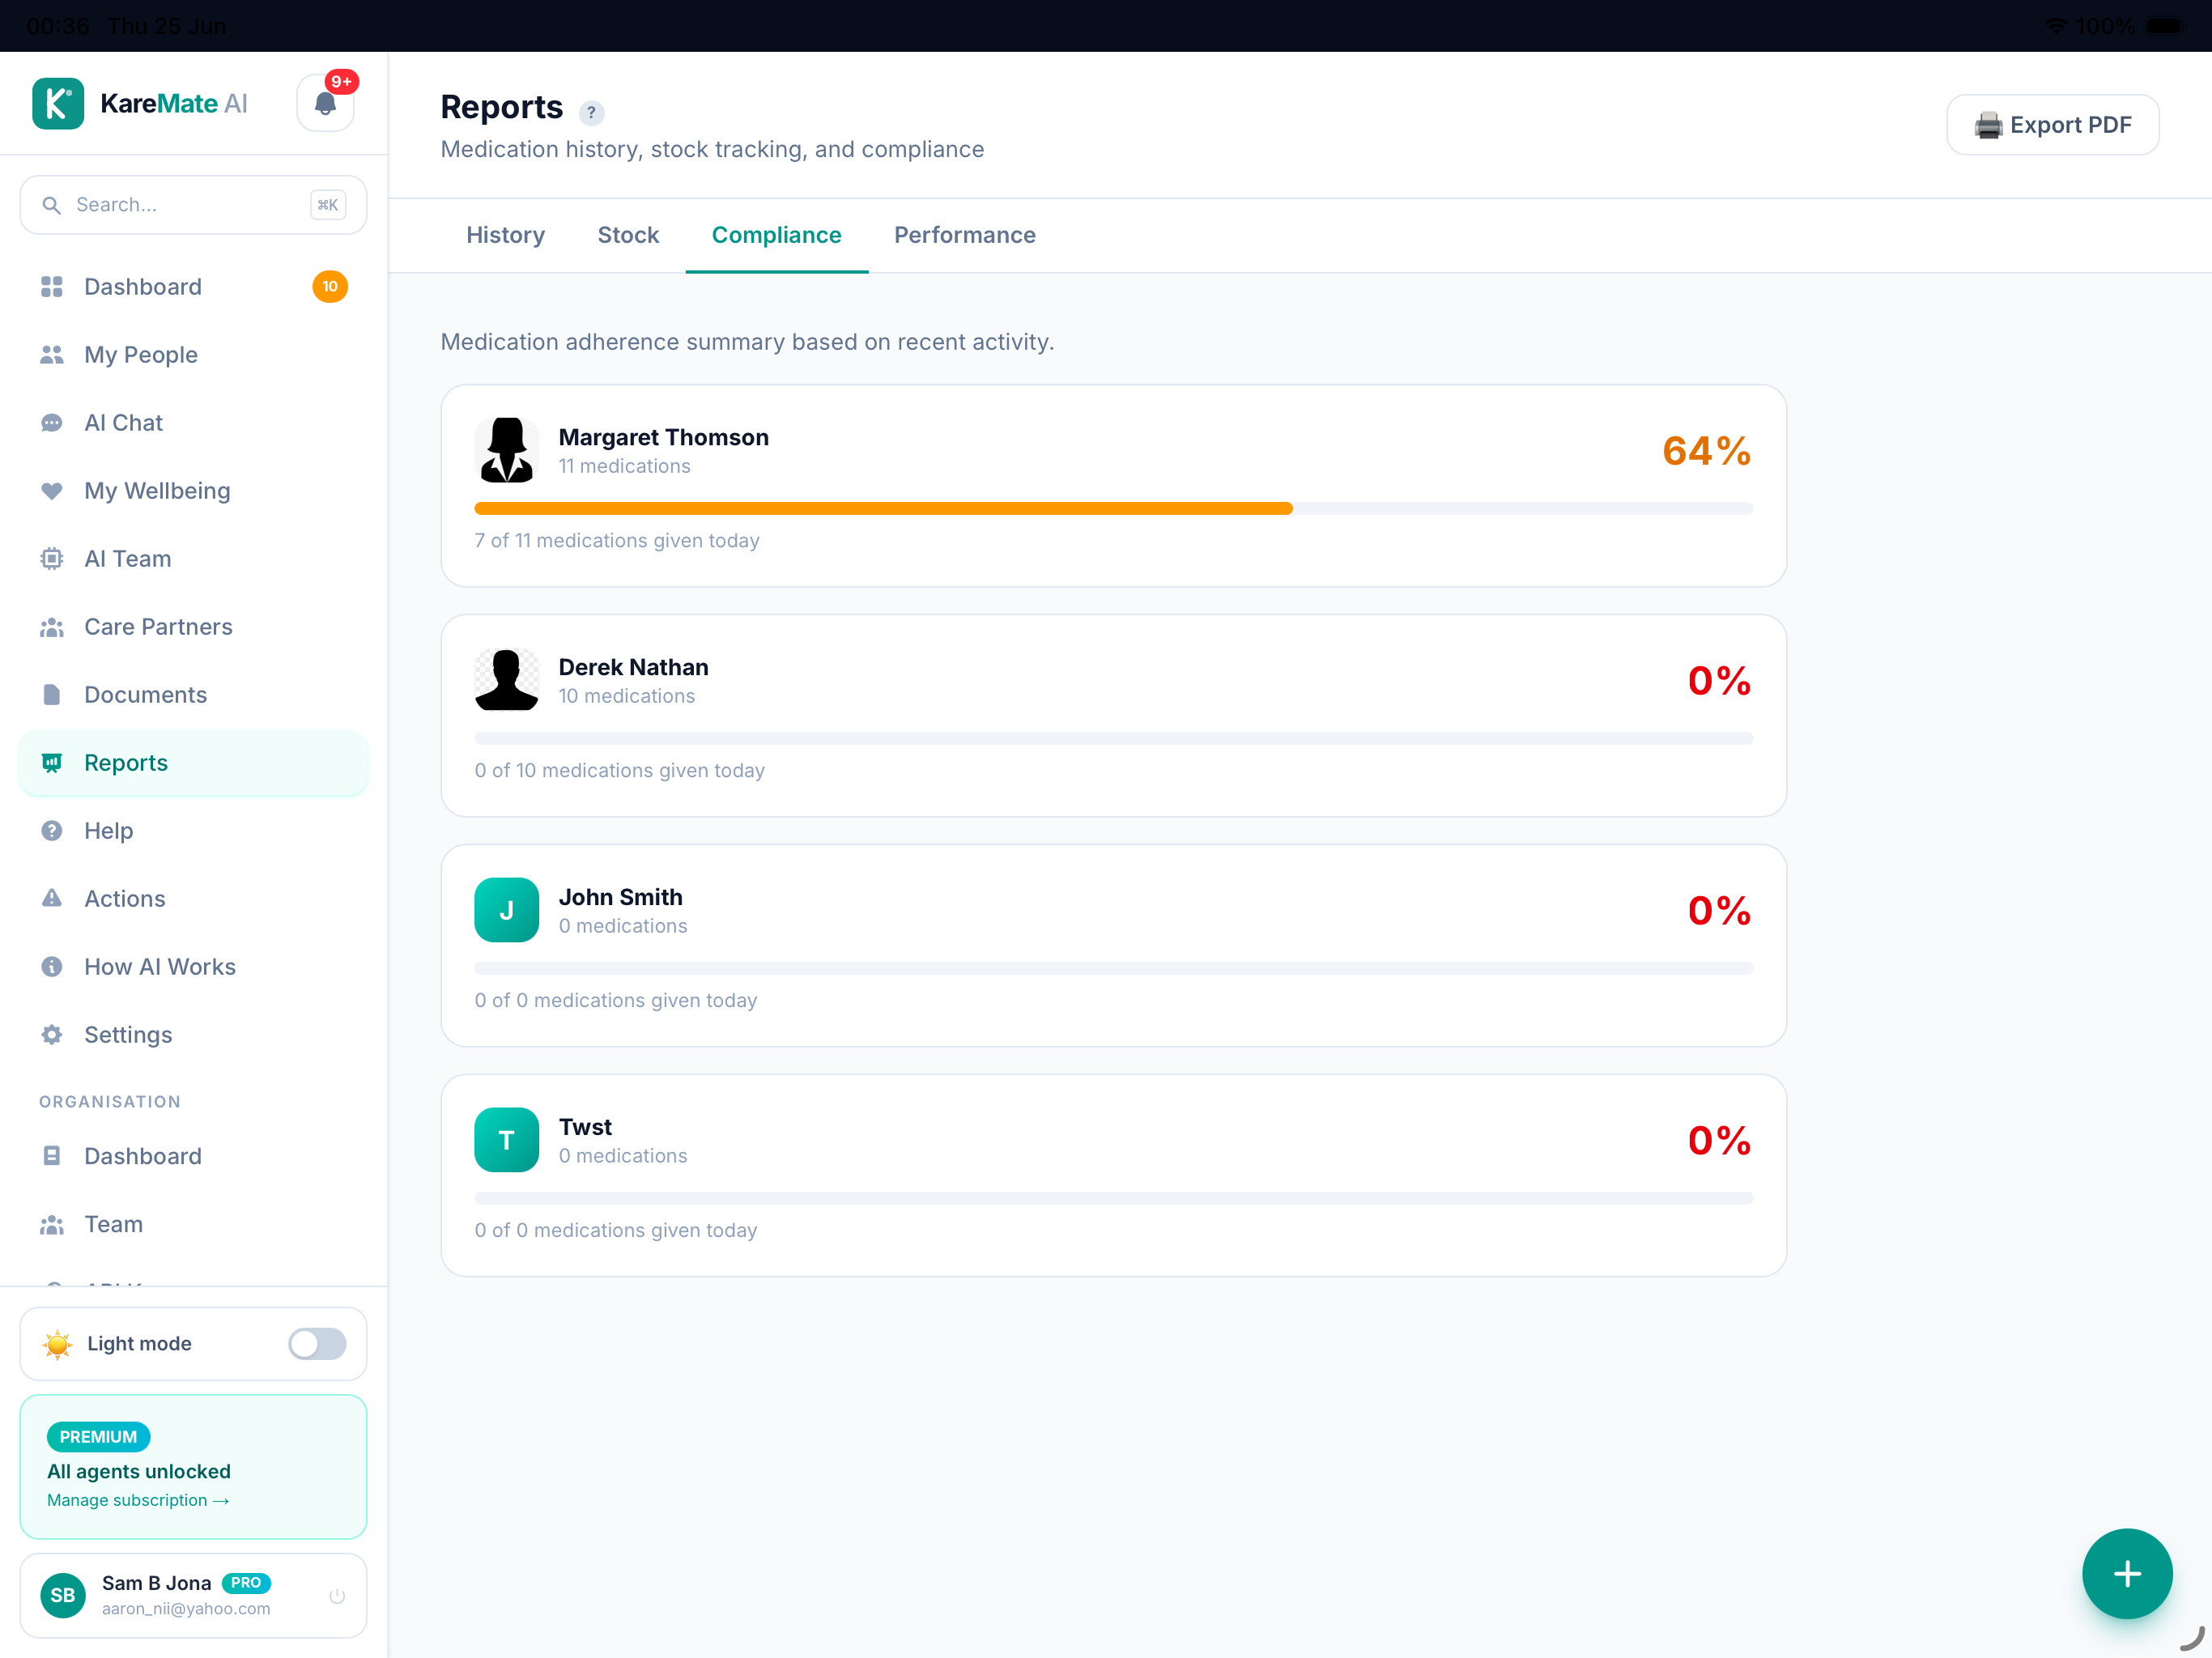Screen dimensions: 2212x1658
Task: Click the Care Partners group icon
Action: pos(52,627)
